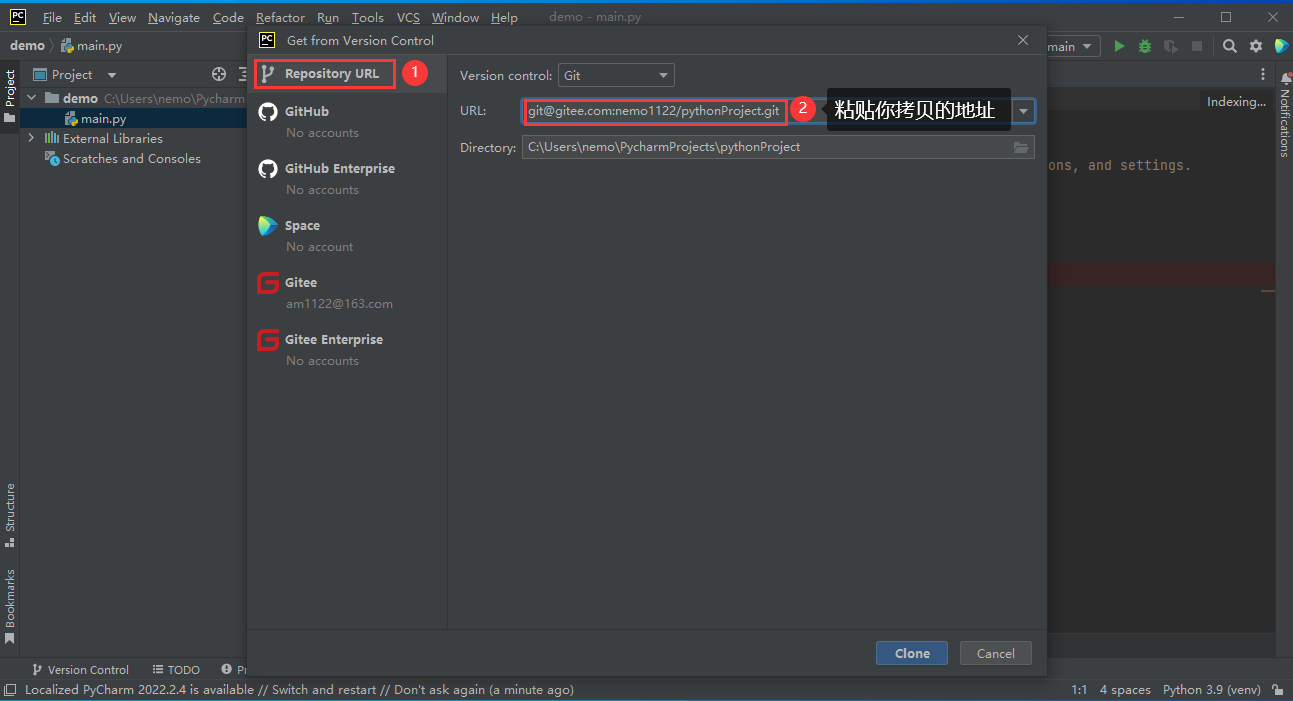
Task: Open the editor options kebab menu
Action: click(1262, 74)
